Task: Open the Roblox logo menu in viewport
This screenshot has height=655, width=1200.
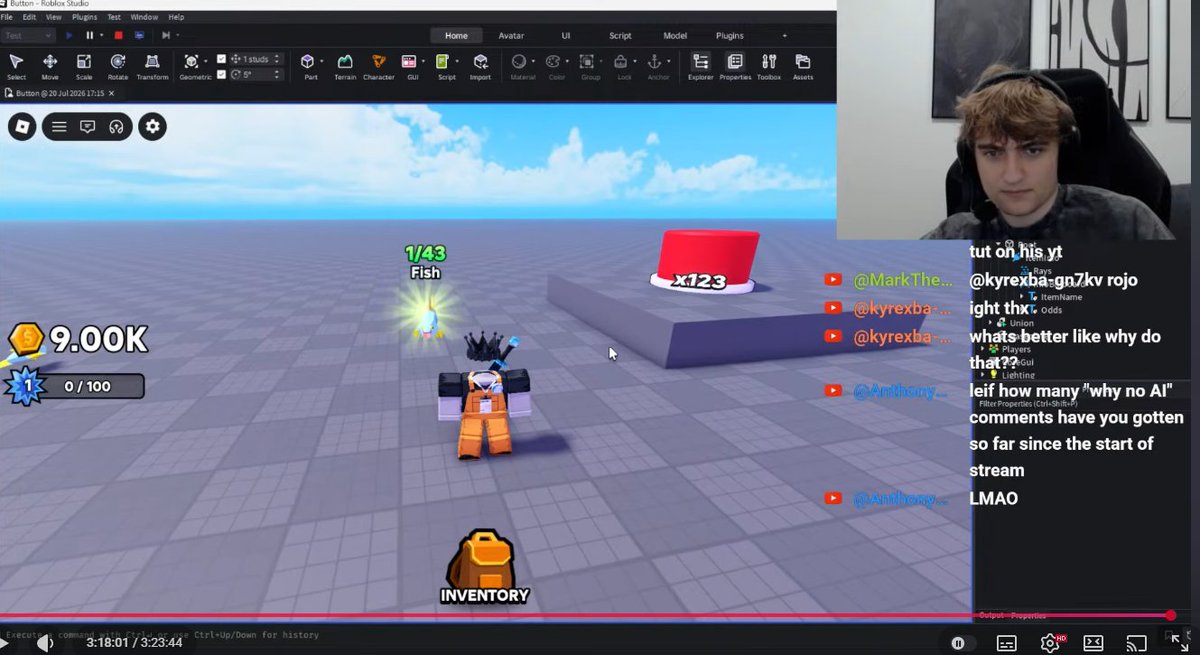Action: point(22,126)
